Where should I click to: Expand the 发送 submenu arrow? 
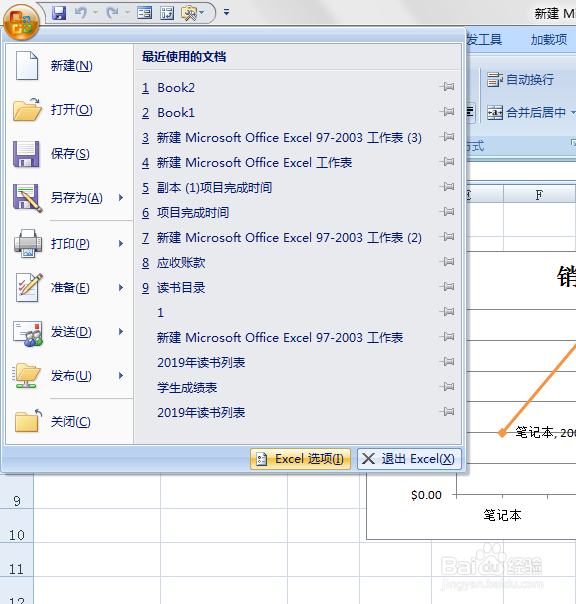121,332
